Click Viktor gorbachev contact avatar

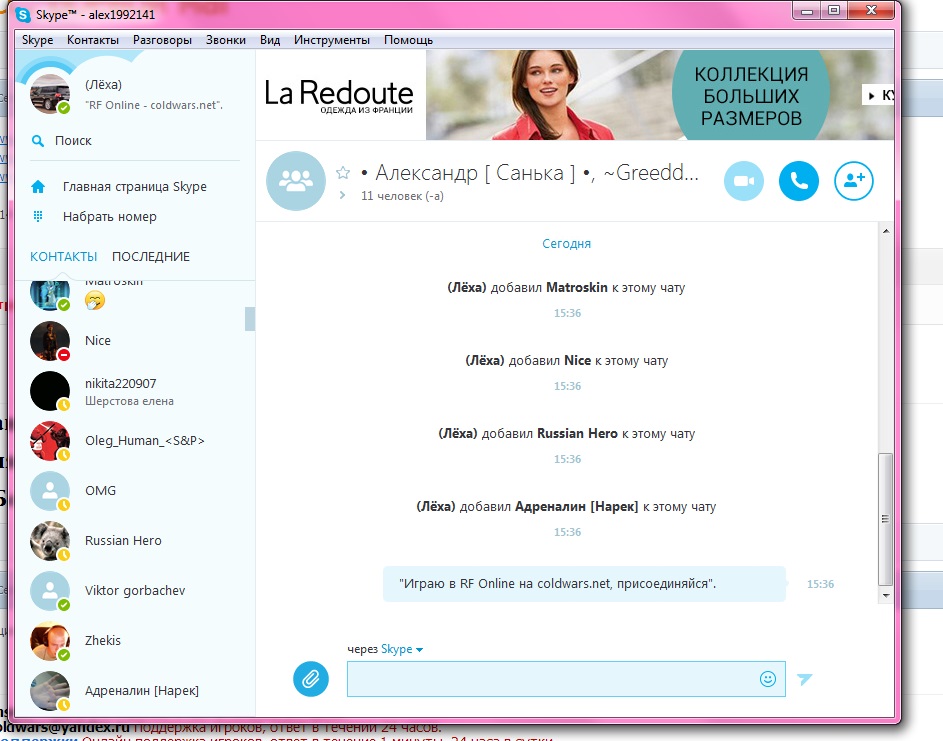coord(50,591)
